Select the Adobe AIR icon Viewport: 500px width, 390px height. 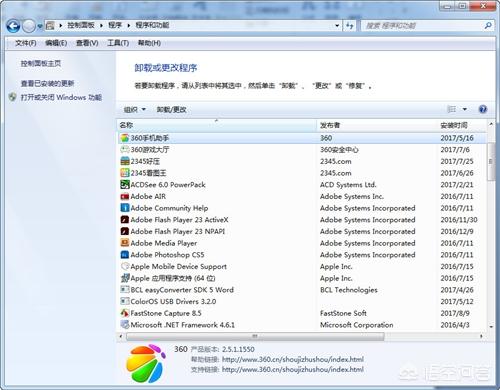click(125, 196)
